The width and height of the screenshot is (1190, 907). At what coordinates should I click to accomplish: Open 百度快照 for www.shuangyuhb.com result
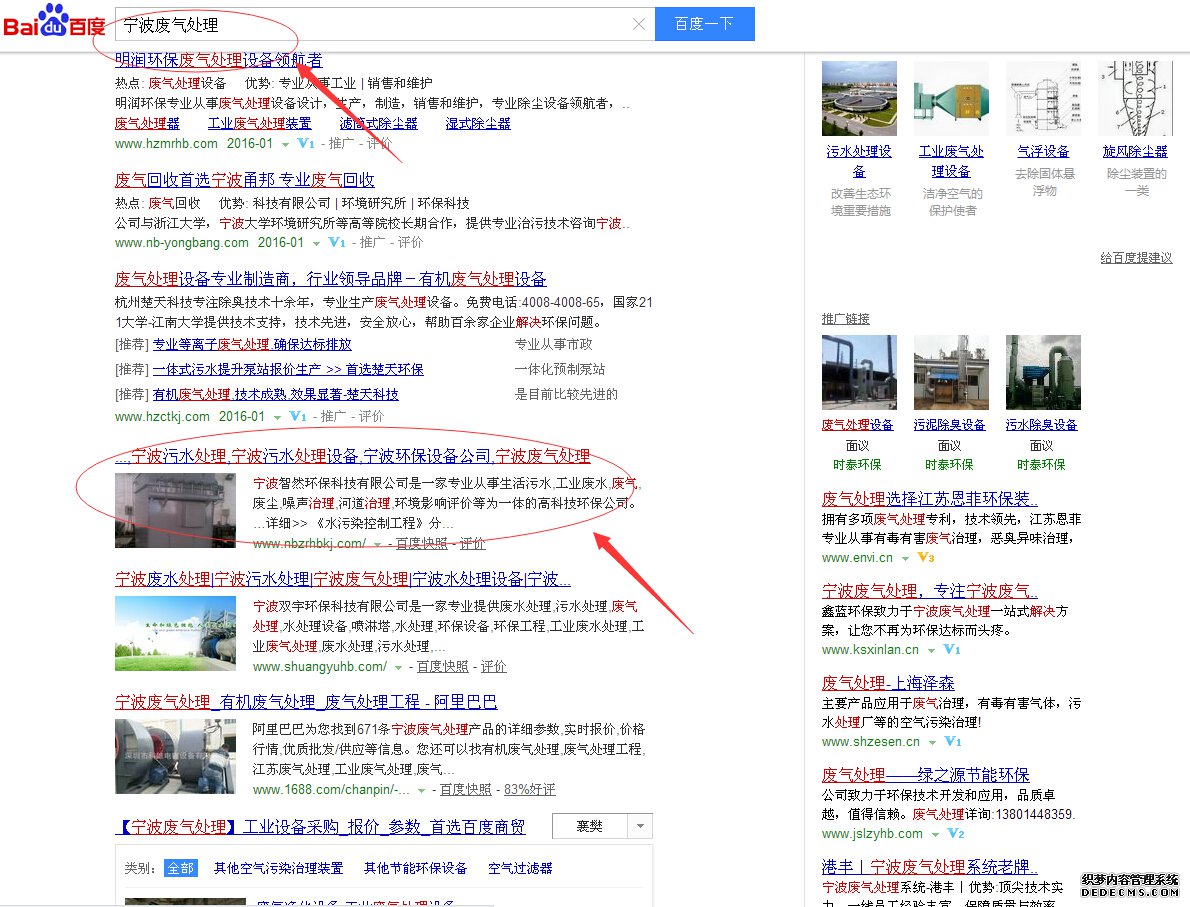tap(442, 667)
